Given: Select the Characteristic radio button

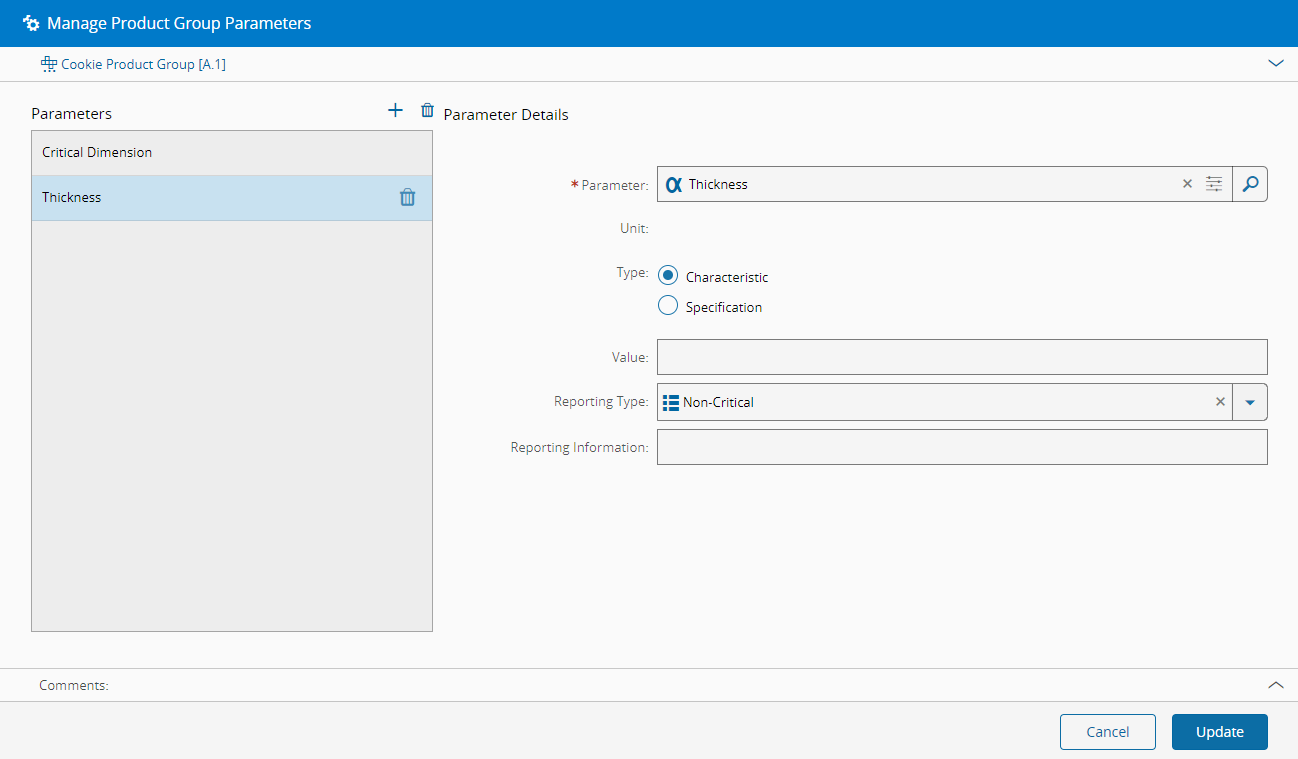Looking at the screenshot, I should pyautogui.click(x=668, y=276).
